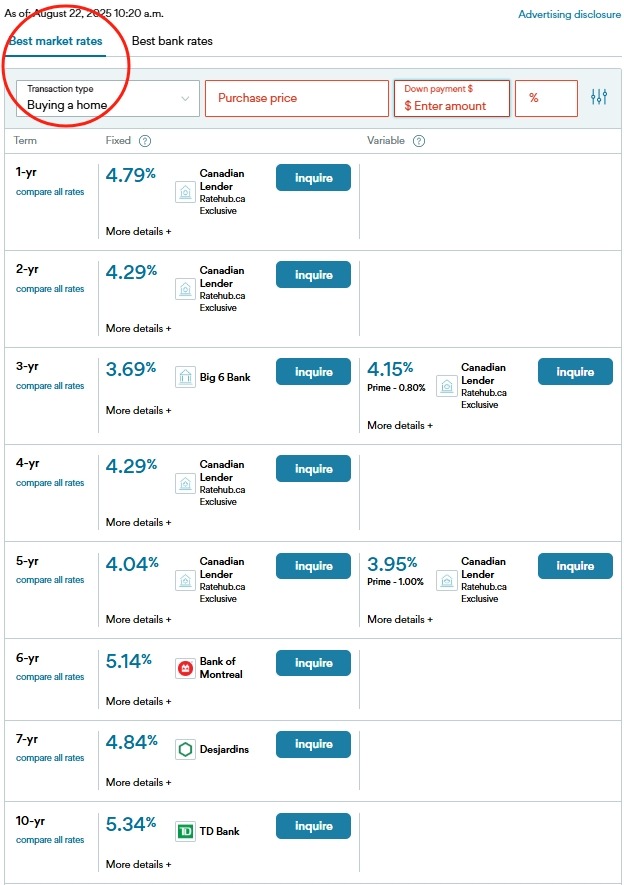
Task: Click the Variable rate help question icon
Action: pyautogui.click(x=419, y=141)
